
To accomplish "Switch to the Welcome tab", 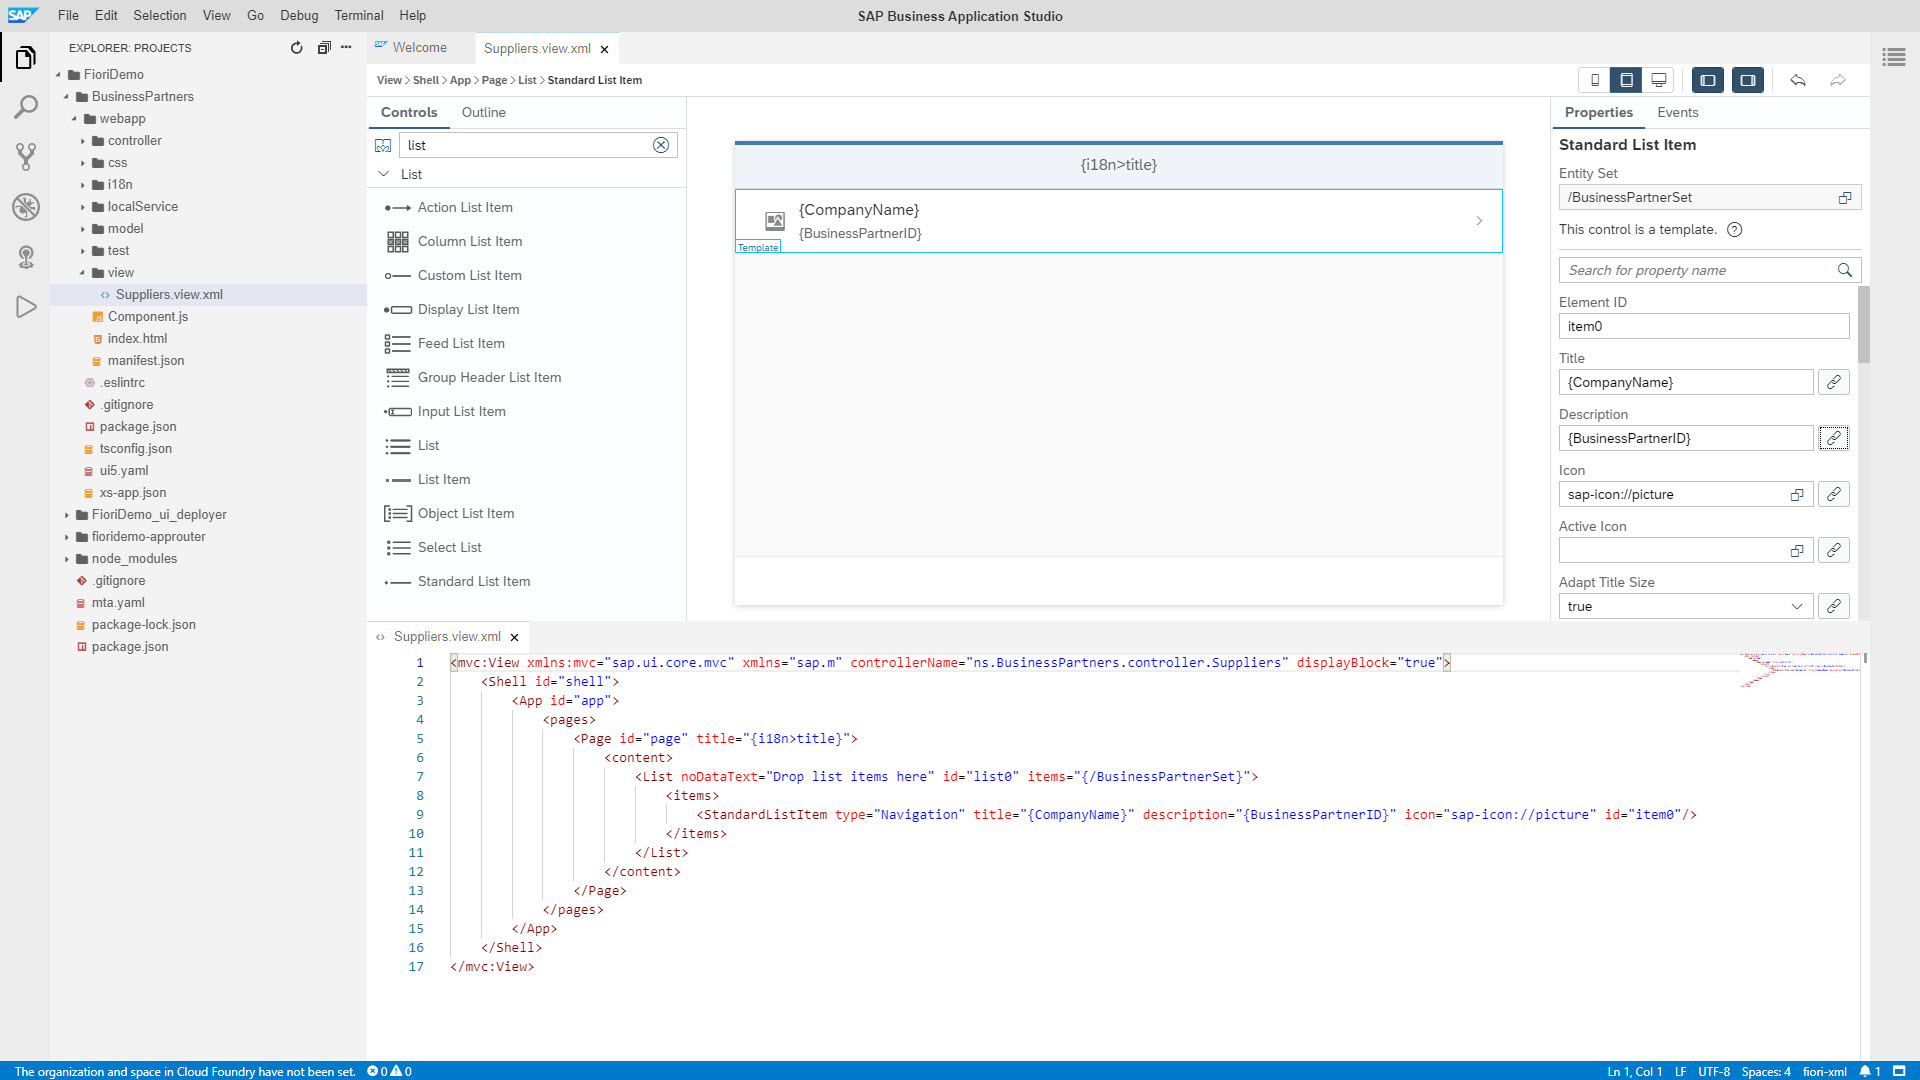I will click(419, 47).
